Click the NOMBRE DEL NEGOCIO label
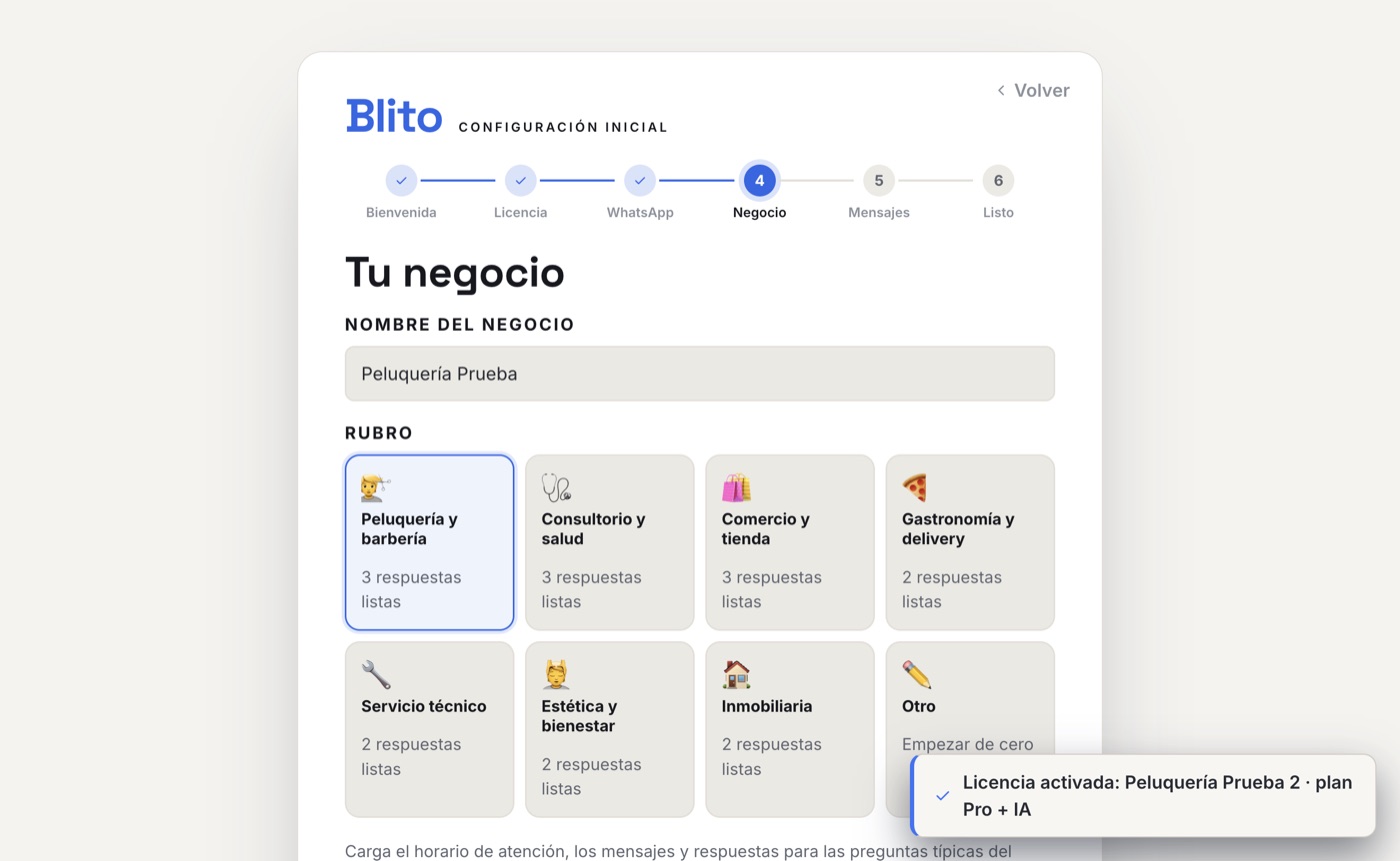Screen dimensions: 1400x861 (x=460, y=325)
